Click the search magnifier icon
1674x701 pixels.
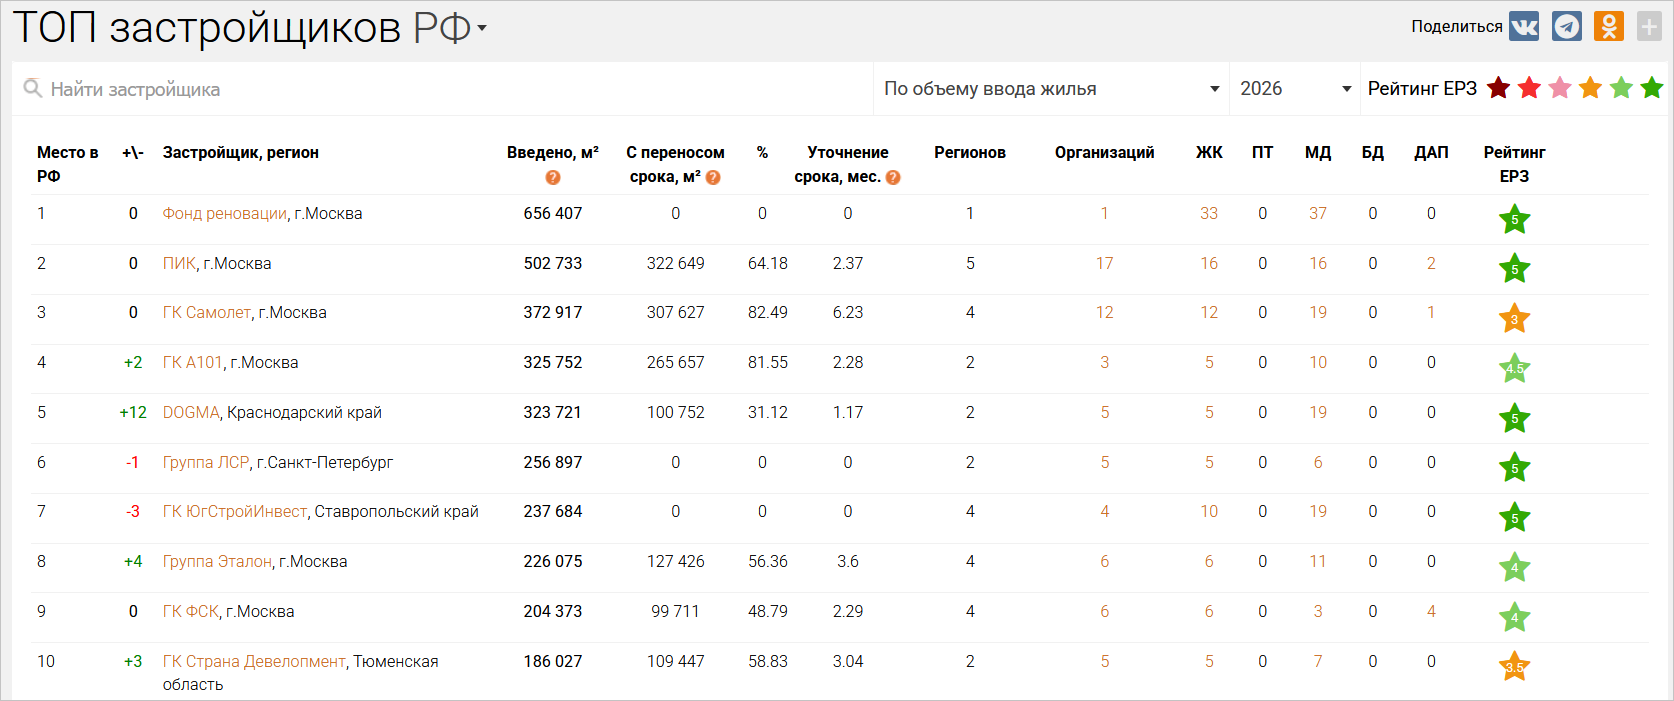[33, 89]
